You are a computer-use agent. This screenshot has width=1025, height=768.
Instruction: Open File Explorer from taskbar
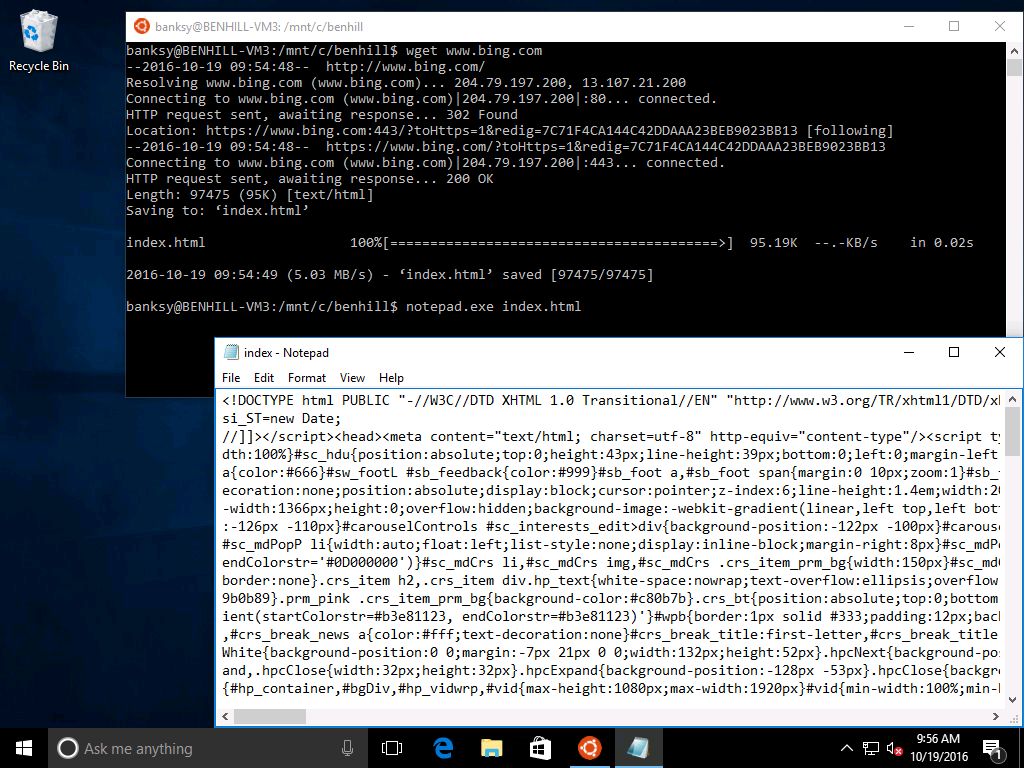[491, 748]
